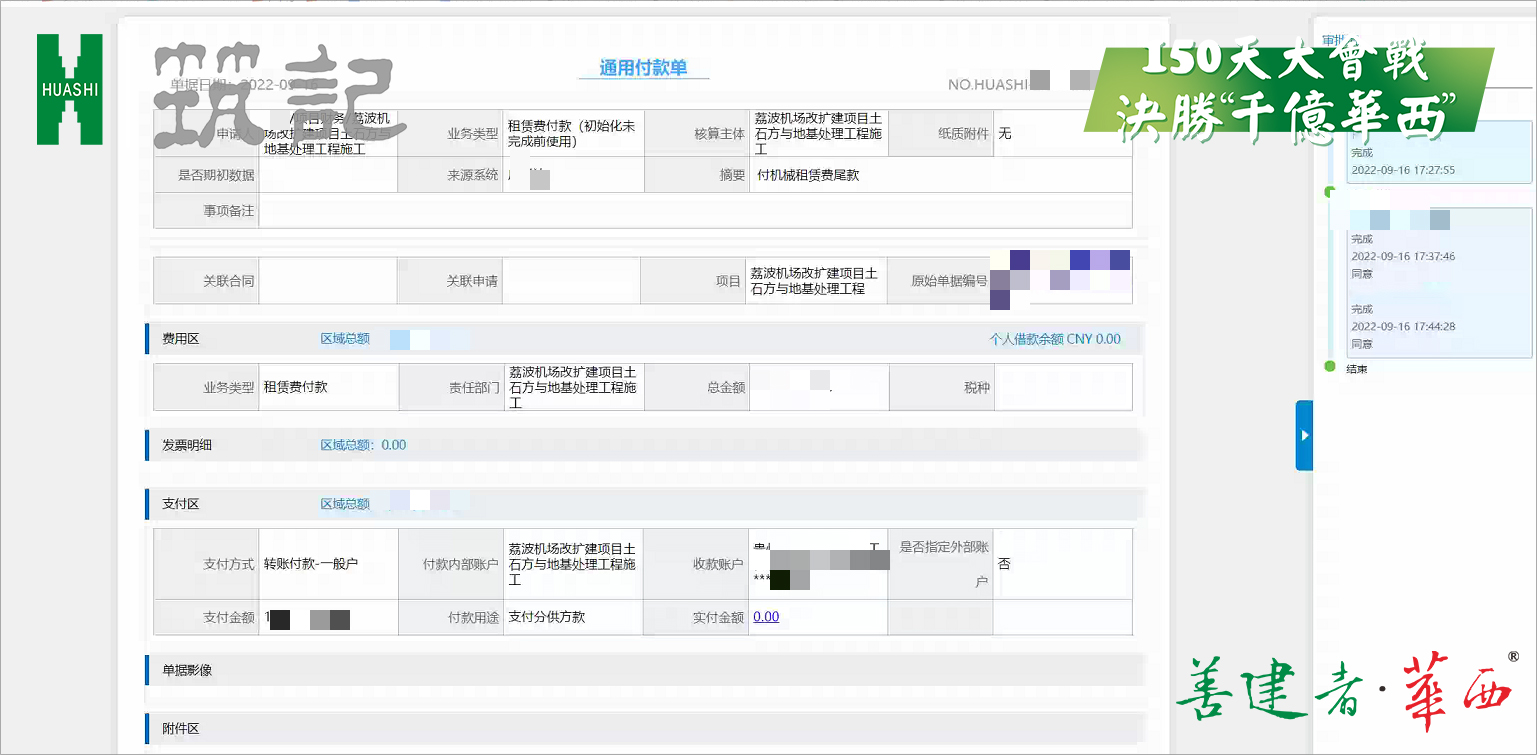Click the 事项备注 input field
Screen dimensions: 1537x755
[694, 211]
